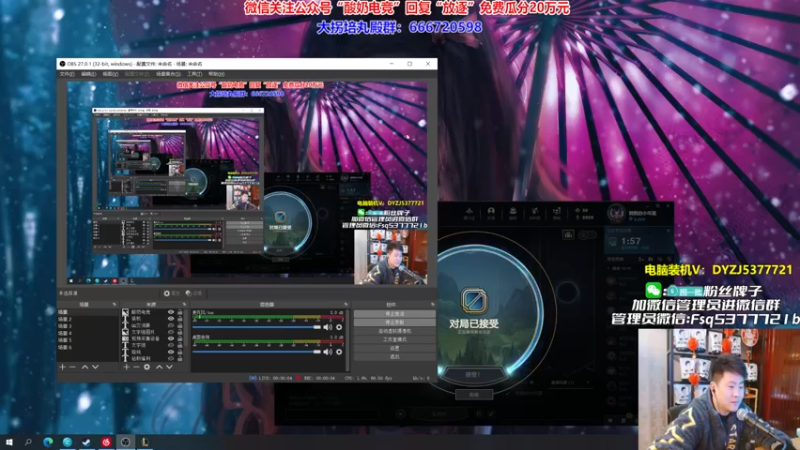Toggle visibility eye of the last source
This screenshot has width=800, height=450.
tap(171, 358)
